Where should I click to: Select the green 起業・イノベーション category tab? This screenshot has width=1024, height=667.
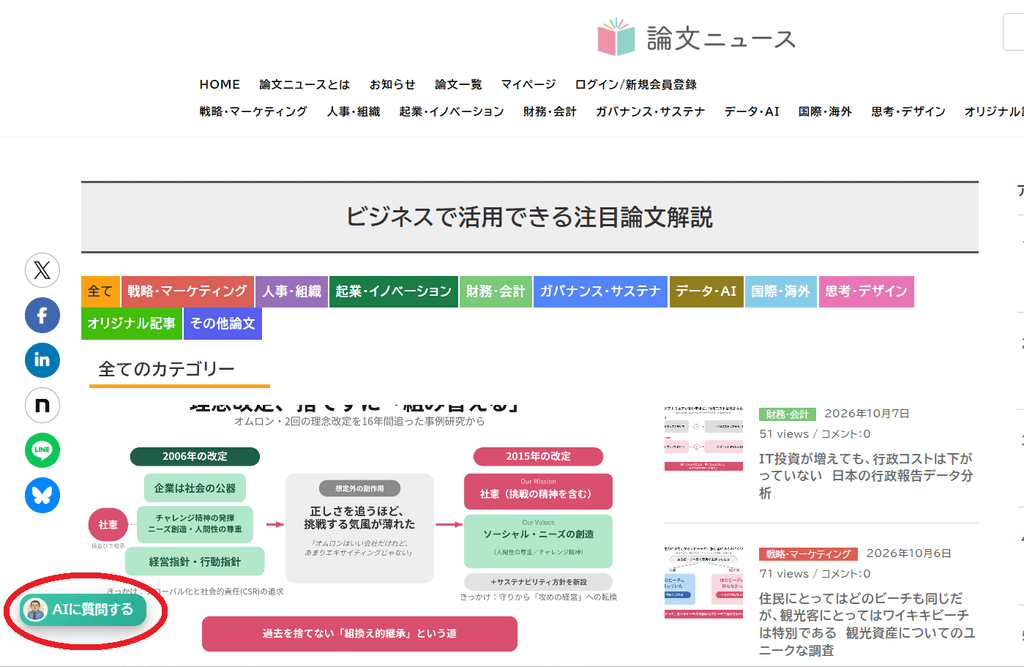pos(393,291)
